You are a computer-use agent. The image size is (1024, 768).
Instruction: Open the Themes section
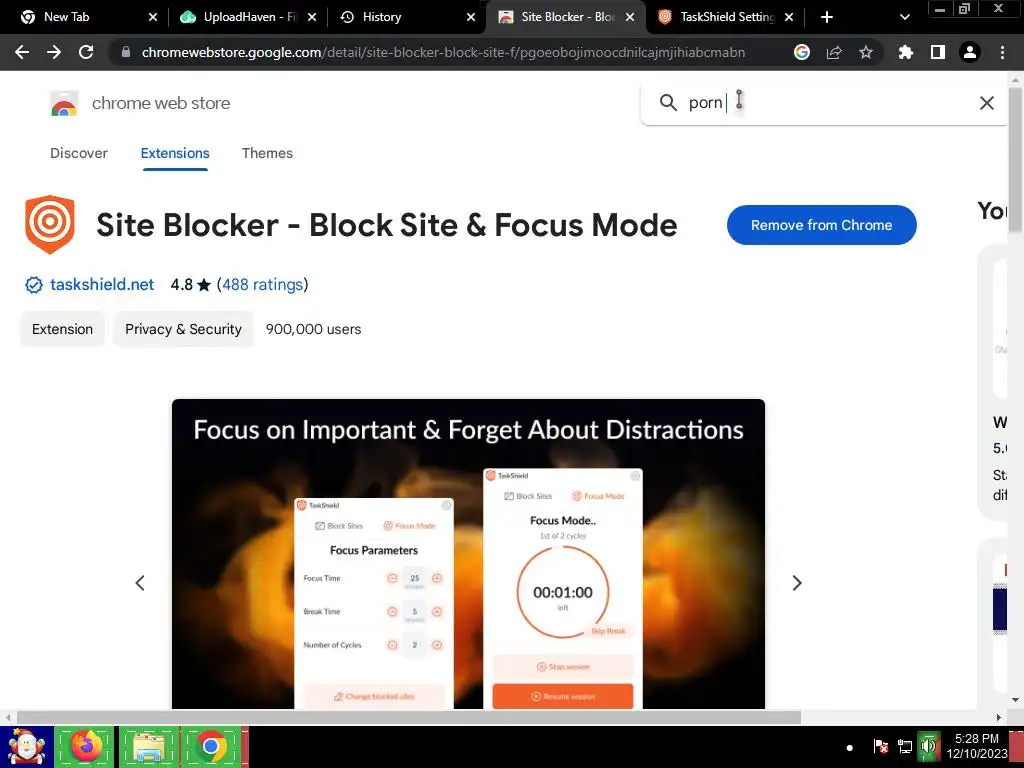pyautogui.click(x=267, y=153)
